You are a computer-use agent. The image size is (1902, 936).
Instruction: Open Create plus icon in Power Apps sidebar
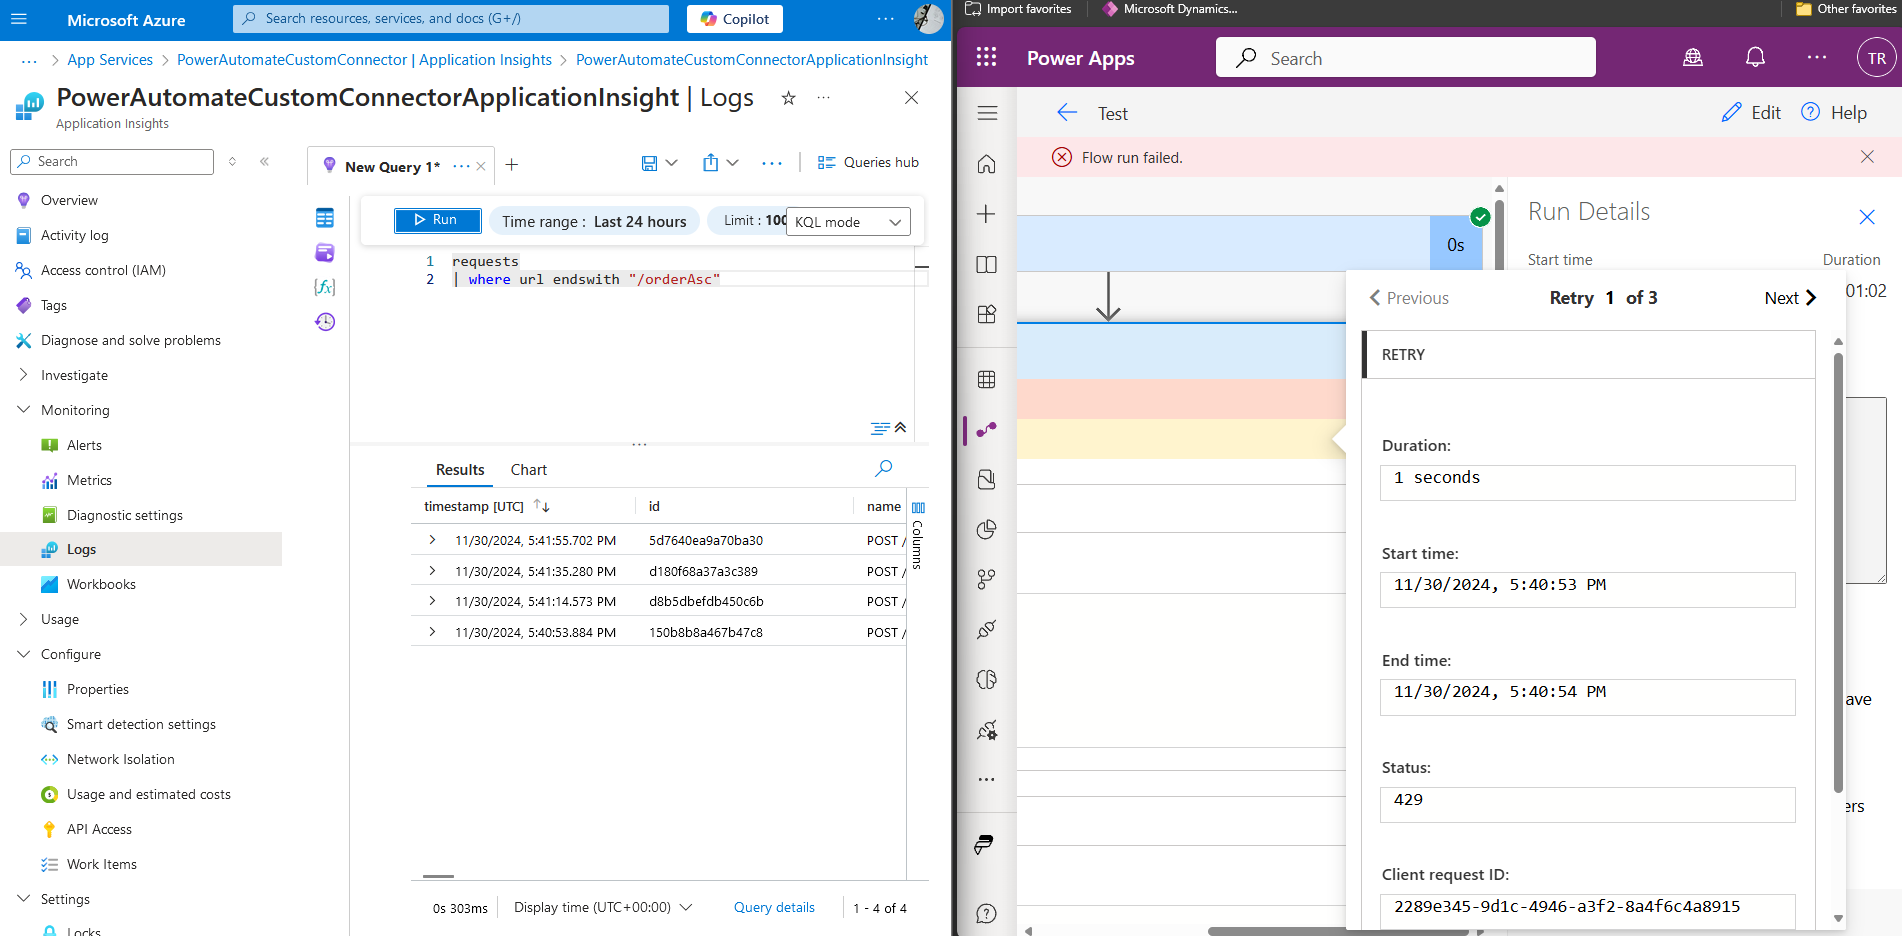pyautogui.click(x=987, y=214)
